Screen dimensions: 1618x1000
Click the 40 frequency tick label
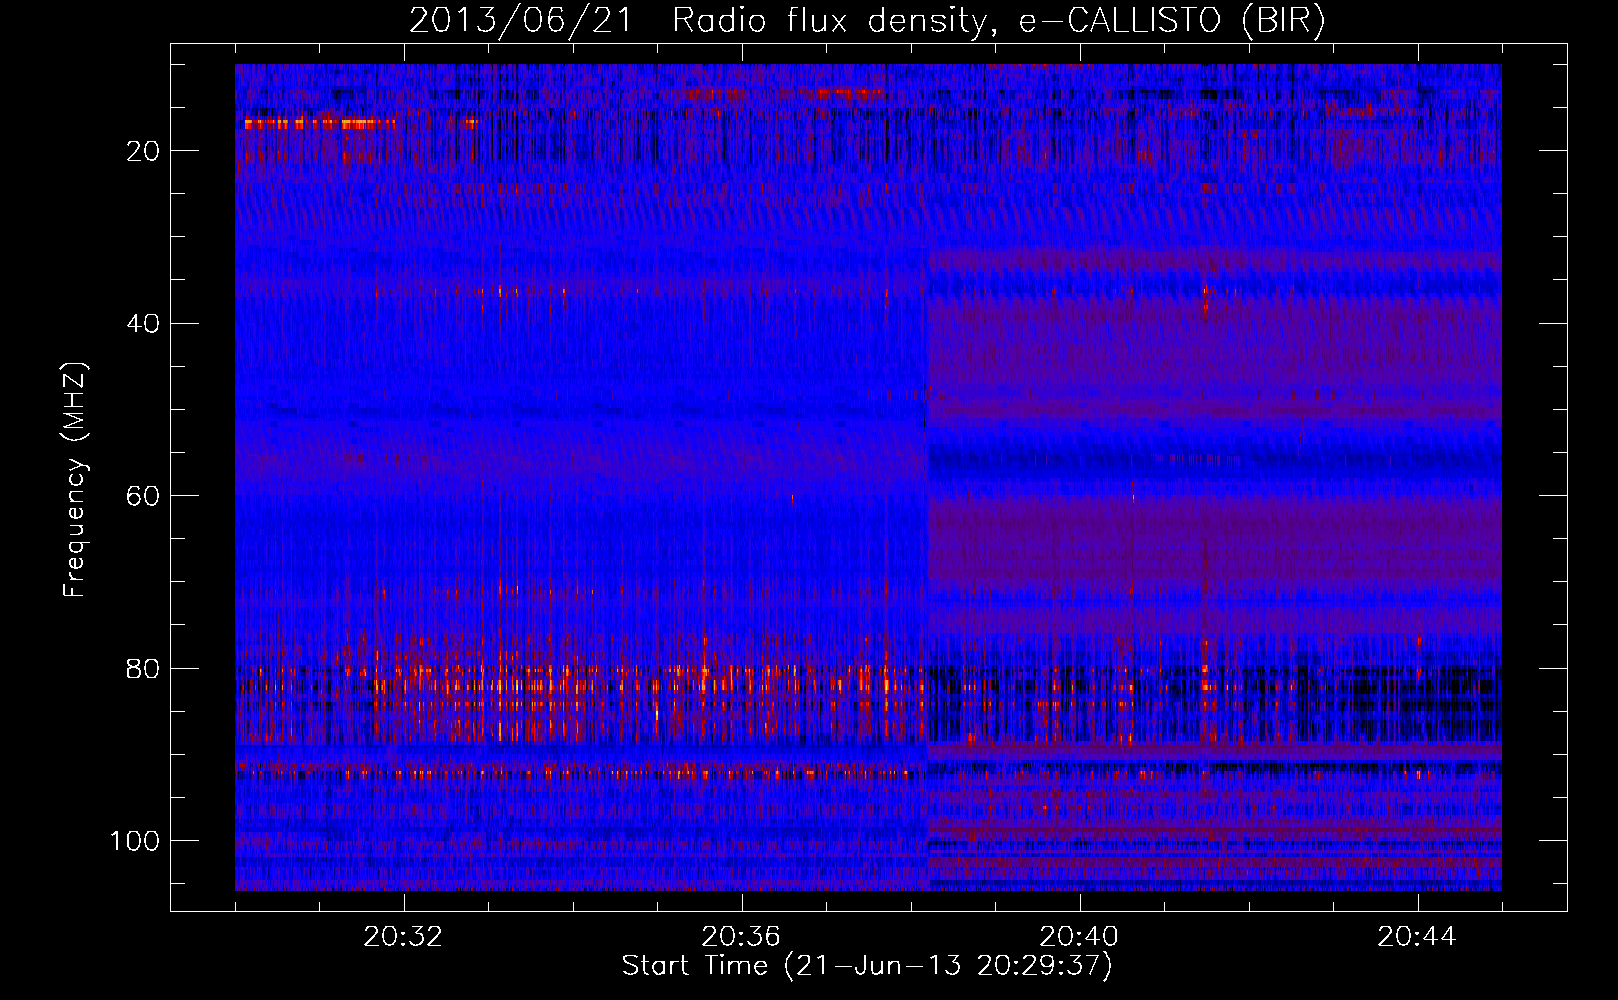tap(144, 324)
